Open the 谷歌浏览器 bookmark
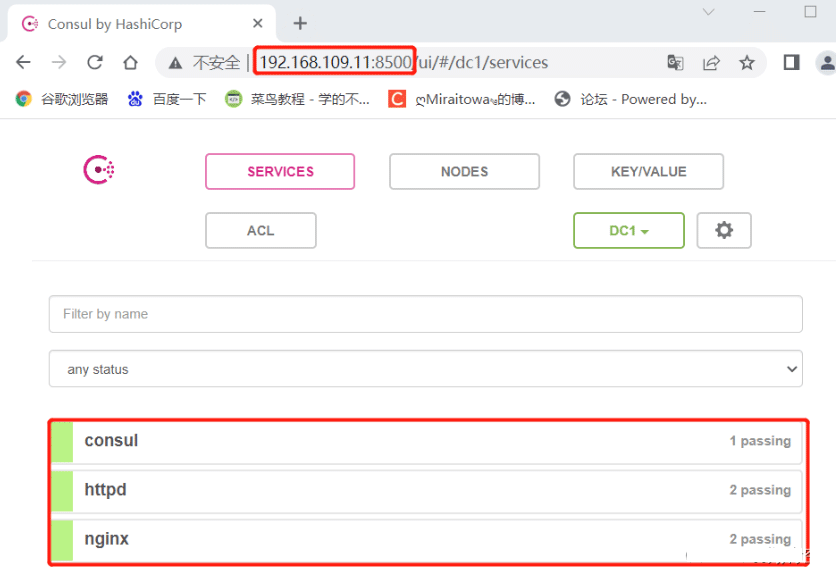The height and width of the screenshot is (574, 836). [x=62, y=99]
